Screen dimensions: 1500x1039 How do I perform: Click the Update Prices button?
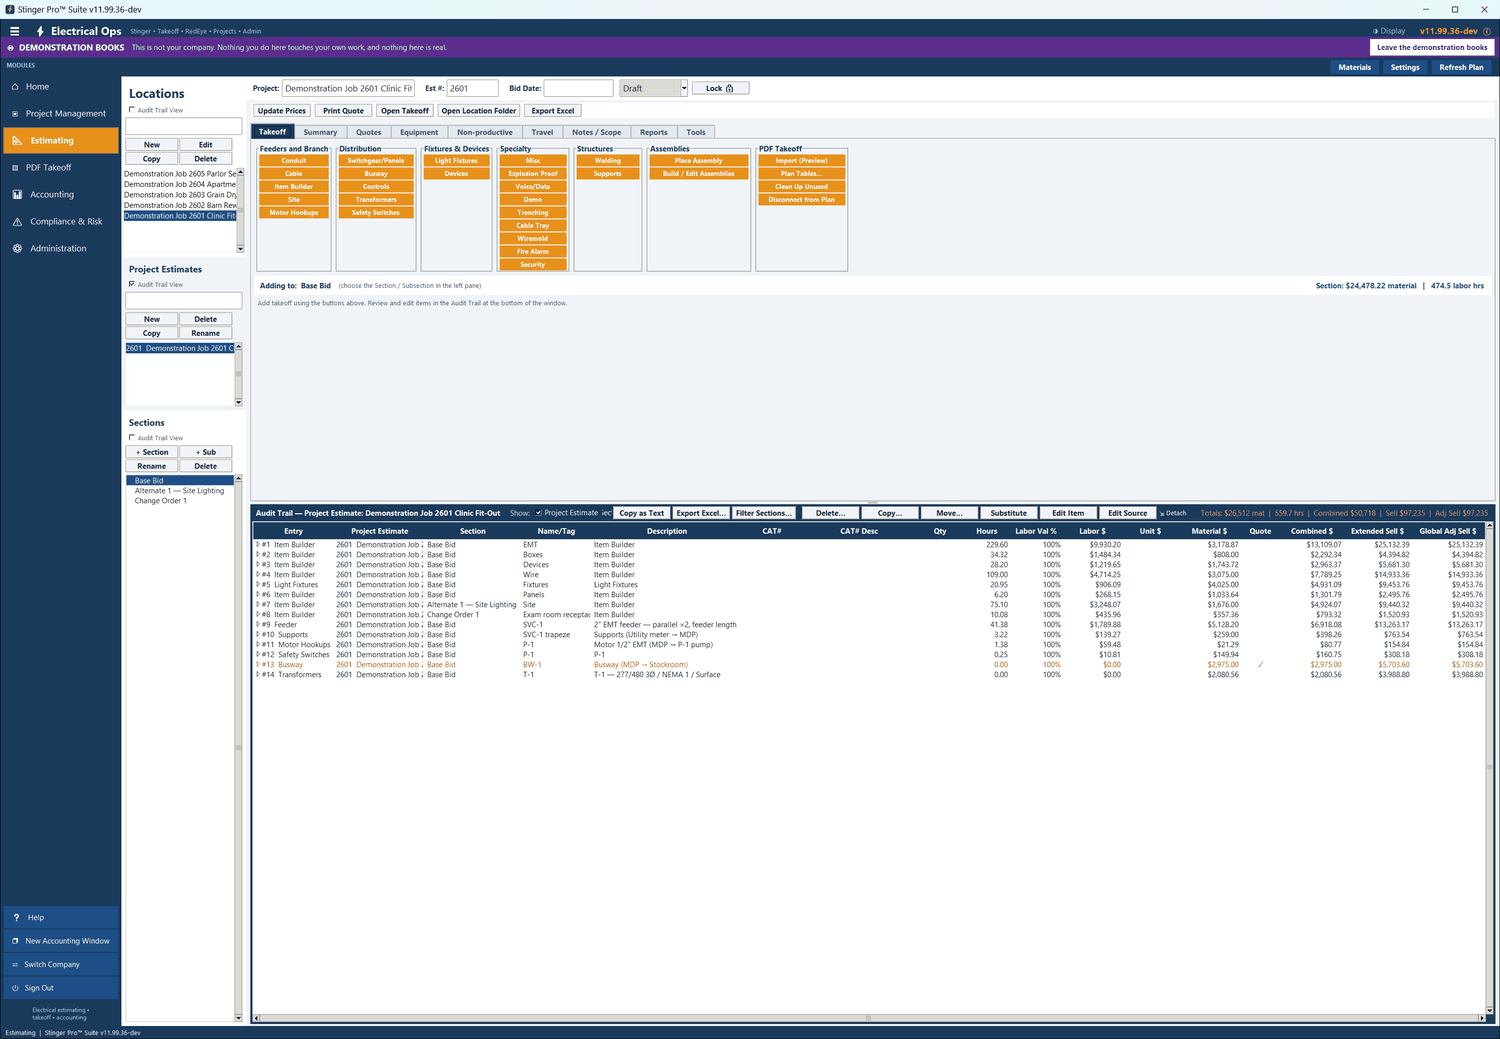coord(282,111)
